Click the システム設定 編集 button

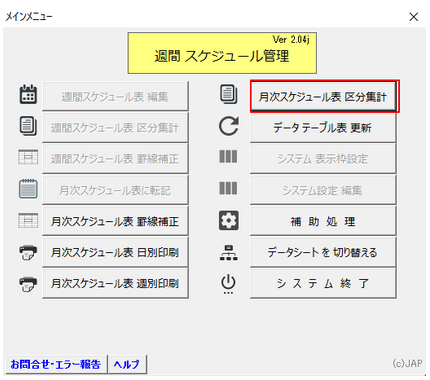[x=323, y=190]
